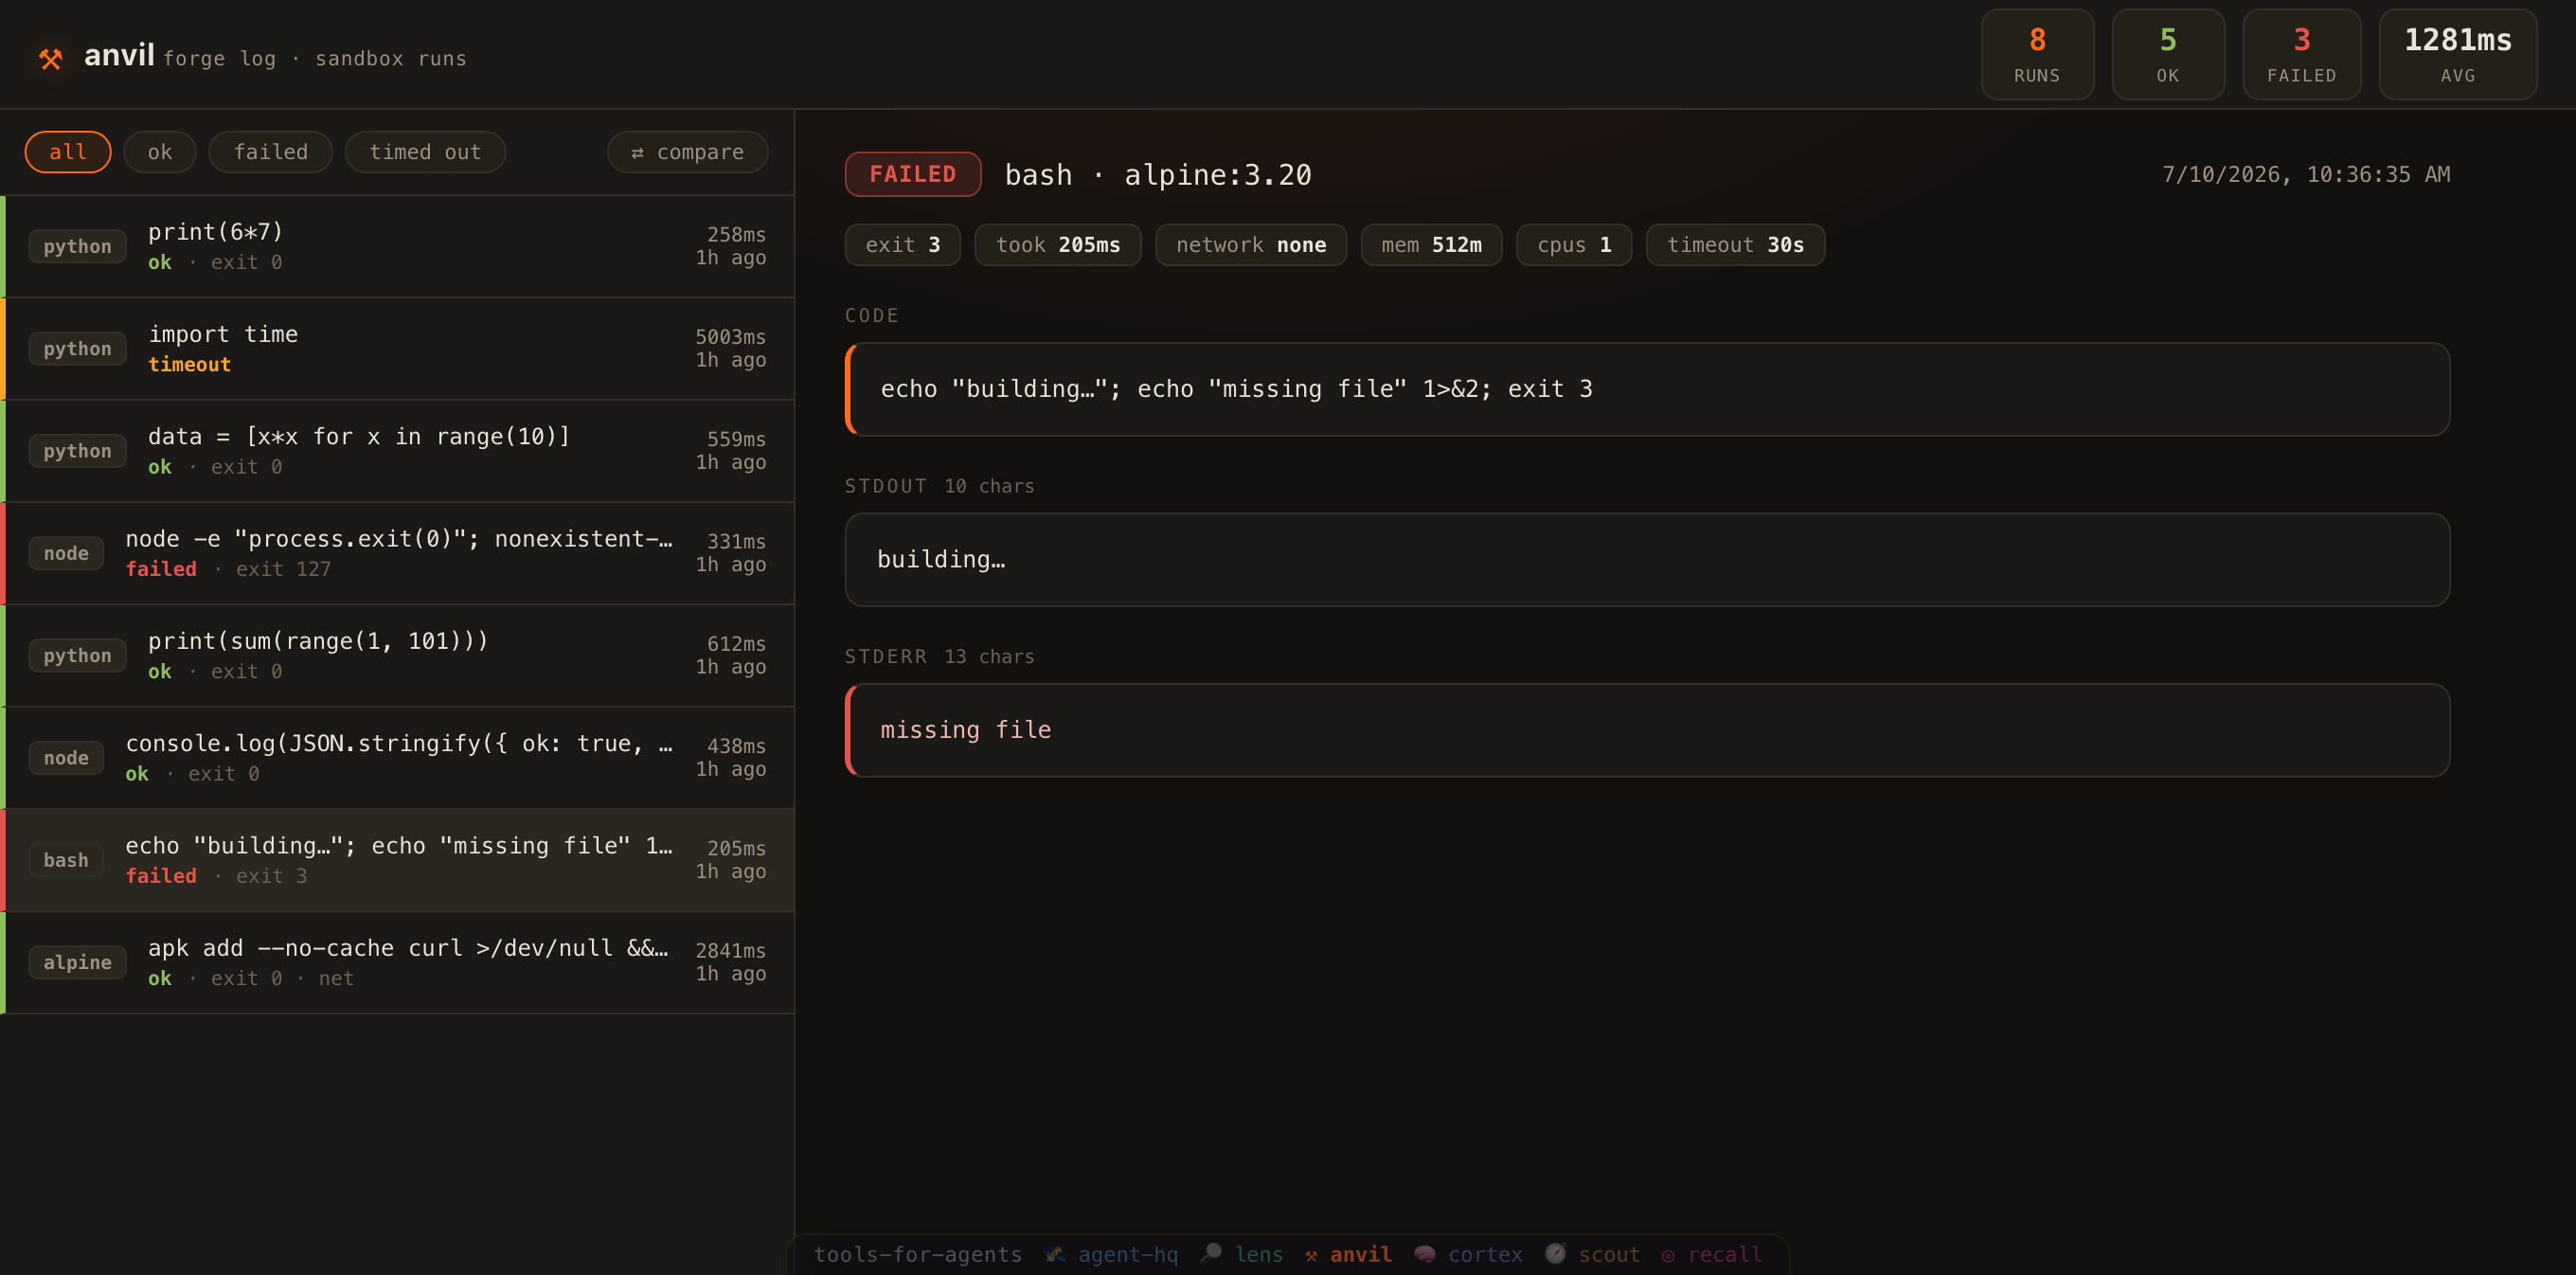Open agent-hq satellite icon in footer
2576x1275 pixels.
point(1055,1254)
